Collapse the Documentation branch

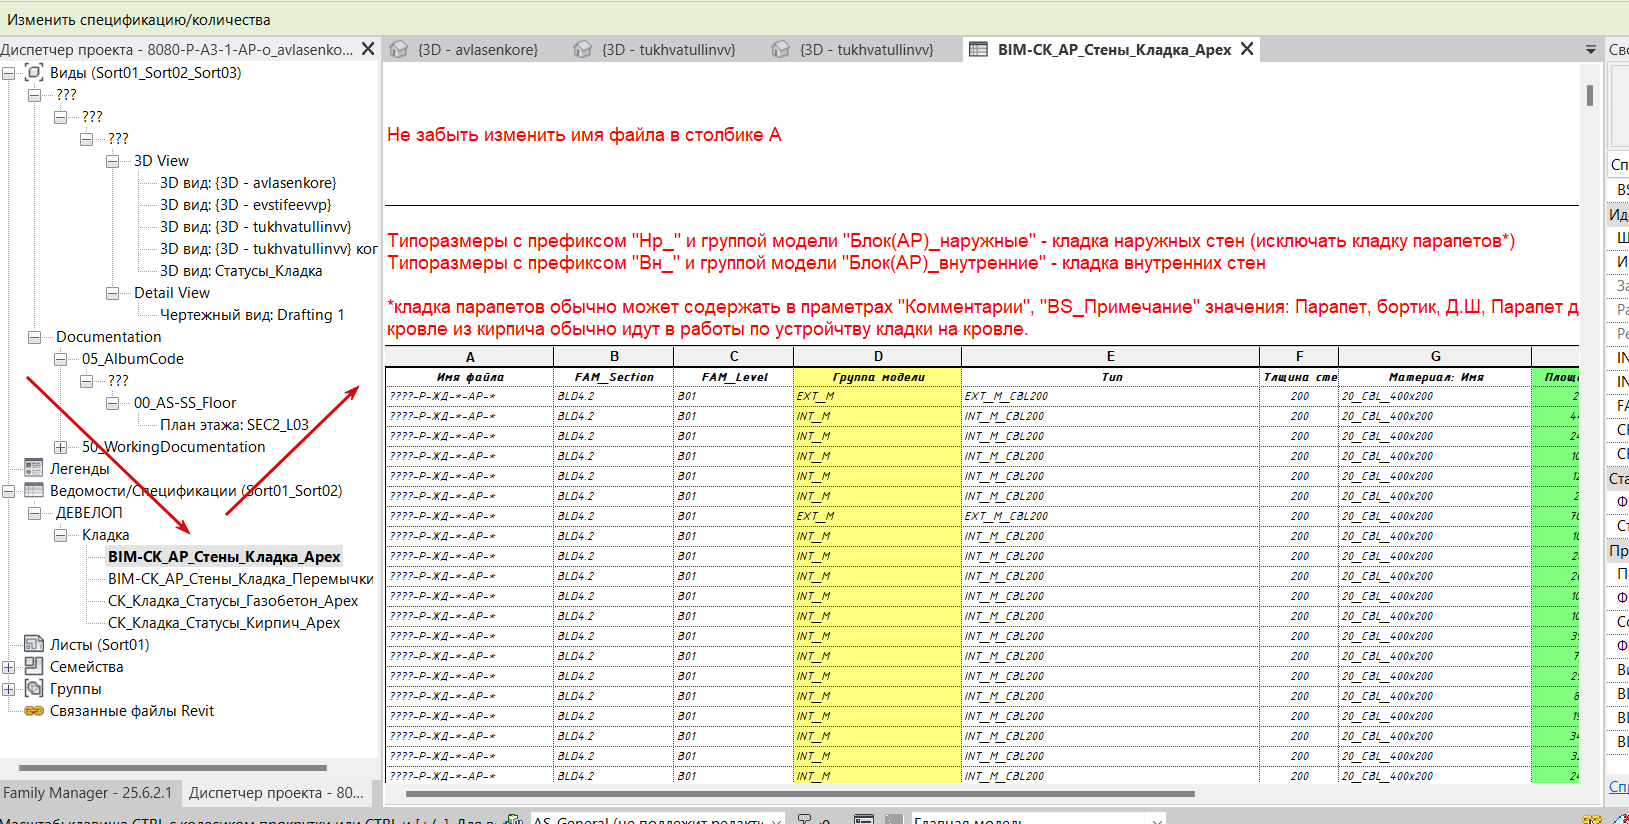click(35, 336)
